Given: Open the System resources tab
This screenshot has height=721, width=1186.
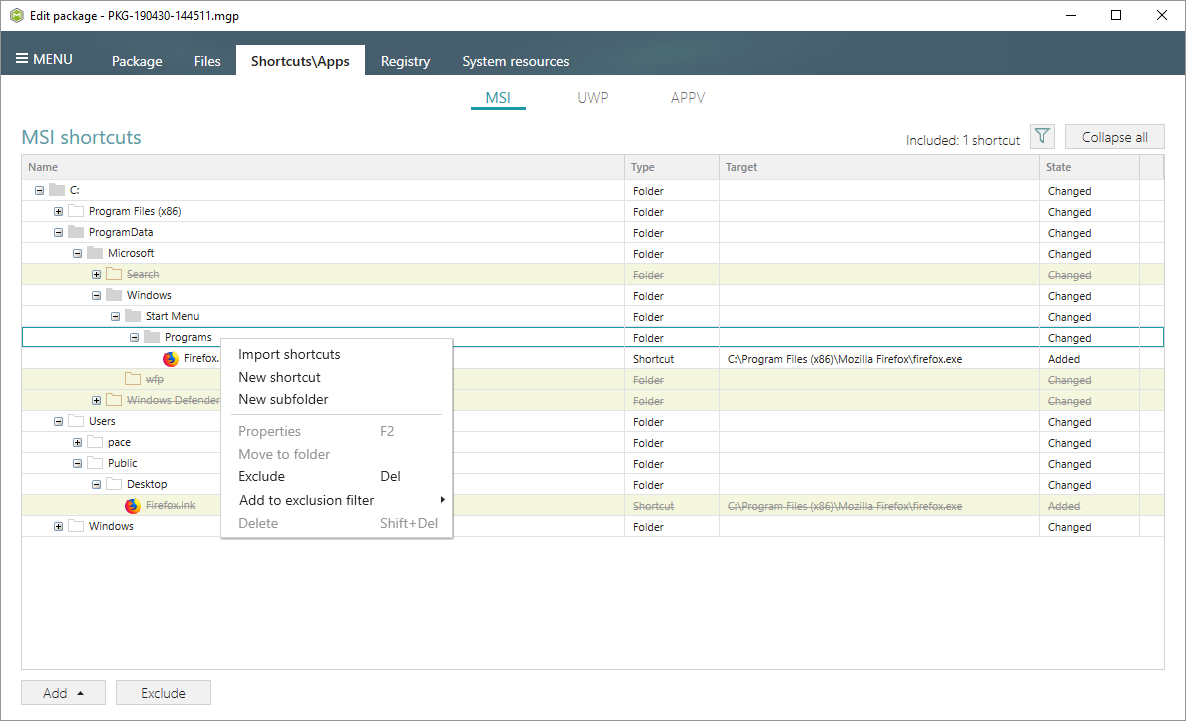Looking at the screenshot, I should coord(516,61).
